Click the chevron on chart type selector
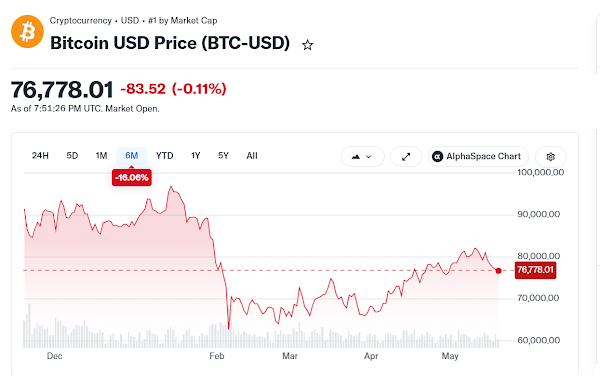The width and height of the screenshot is (600, 388). tap(368, 157)
